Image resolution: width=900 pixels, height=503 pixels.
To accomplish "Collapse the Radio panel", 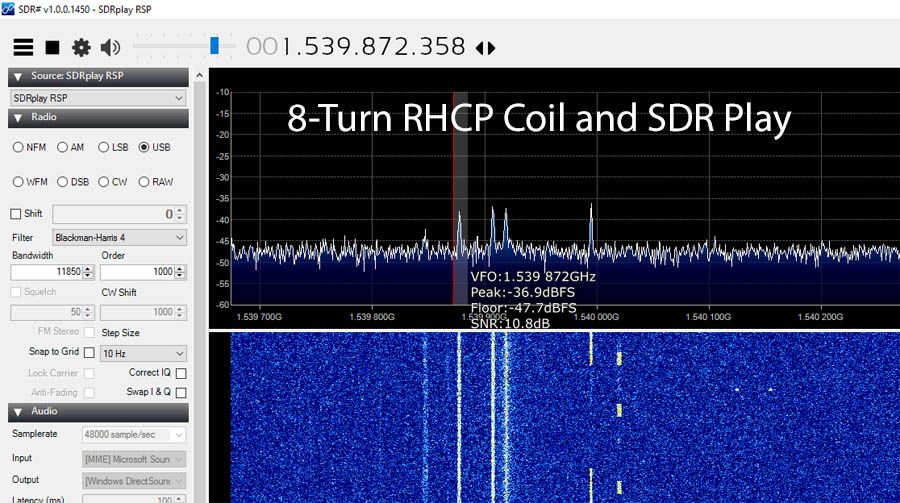I will coord(18,118).
